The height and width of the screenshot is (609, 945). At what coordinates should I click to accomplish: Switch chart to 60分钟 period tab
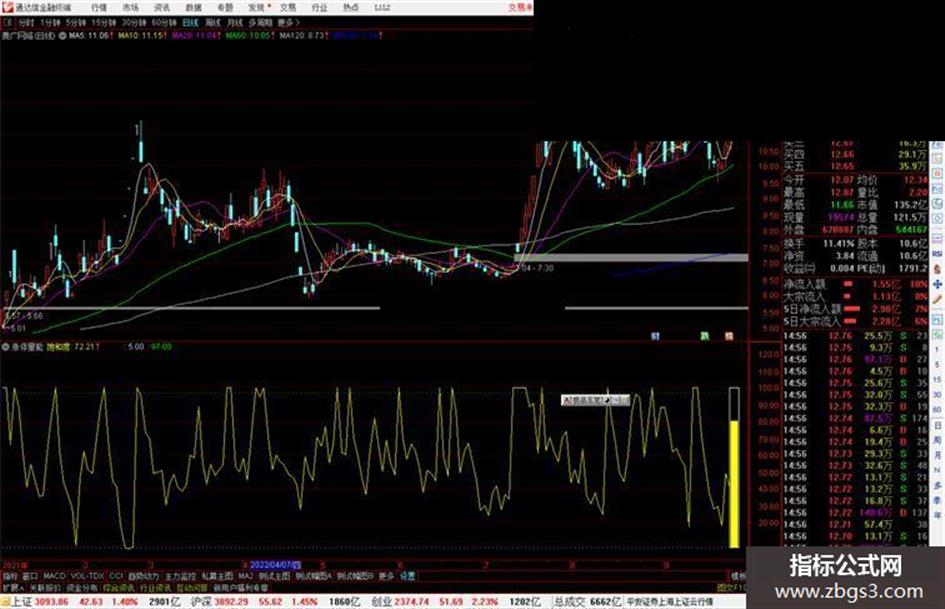pyautogui.click(x=163, y=22)
